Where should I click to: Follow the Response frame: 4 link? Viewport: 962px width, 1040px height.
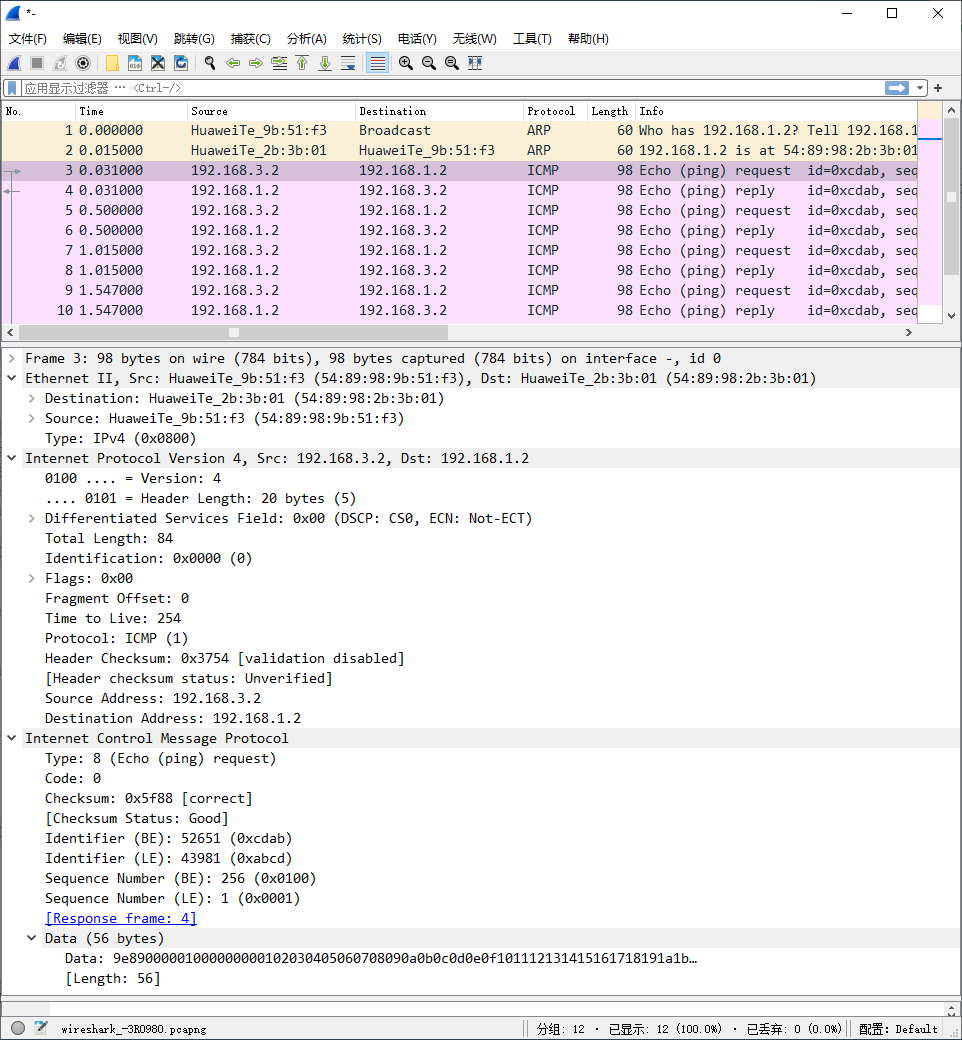(x=121, y=918)
